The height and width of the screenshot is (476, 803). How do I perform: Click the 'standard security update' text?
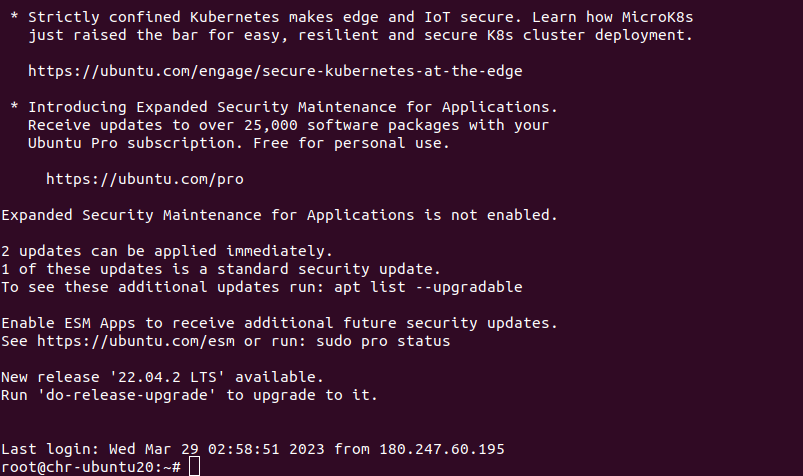tap(325, 269)
